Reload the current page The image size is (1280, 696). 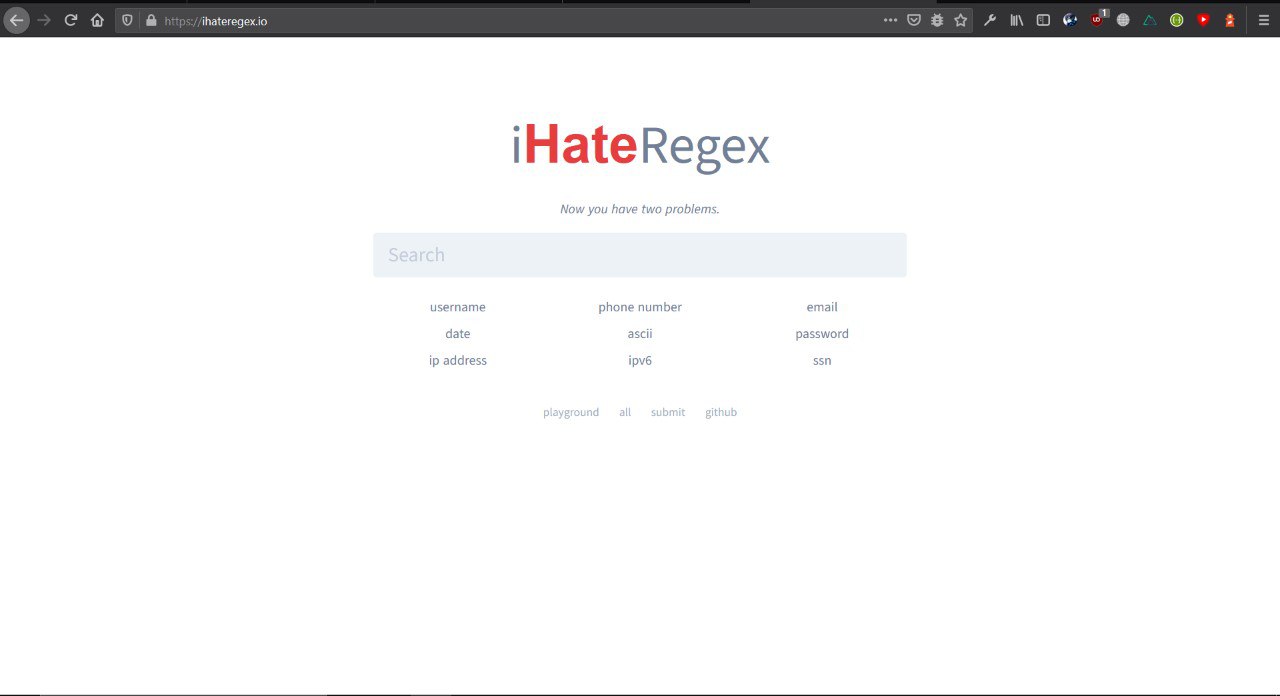[x=71, y=20]
